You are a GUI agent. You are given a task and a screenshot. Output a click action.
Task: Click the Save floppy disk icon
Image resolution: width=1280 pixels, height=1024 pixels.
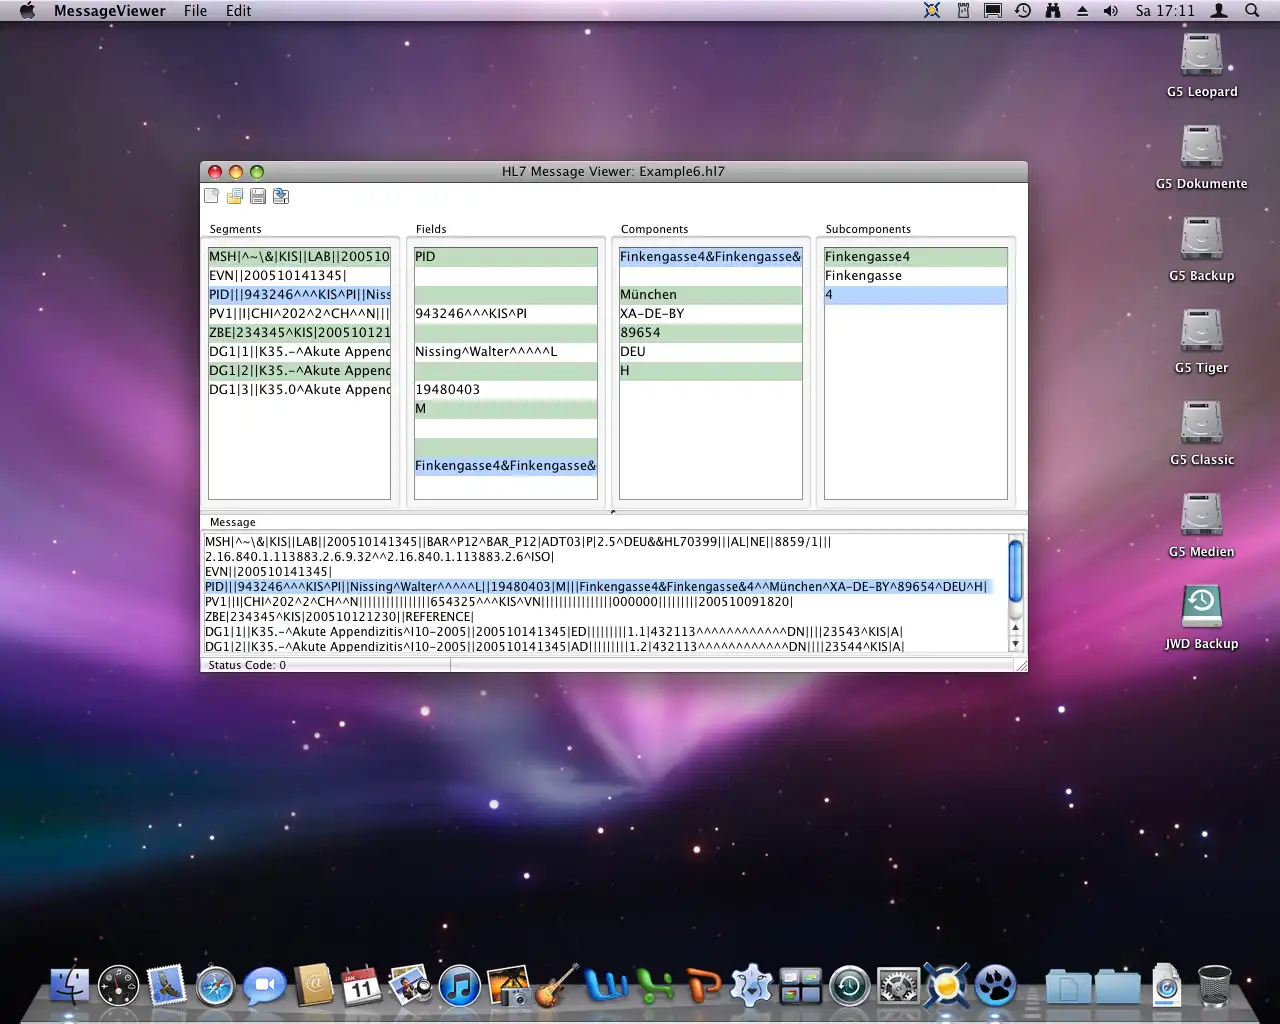(258, 197)
